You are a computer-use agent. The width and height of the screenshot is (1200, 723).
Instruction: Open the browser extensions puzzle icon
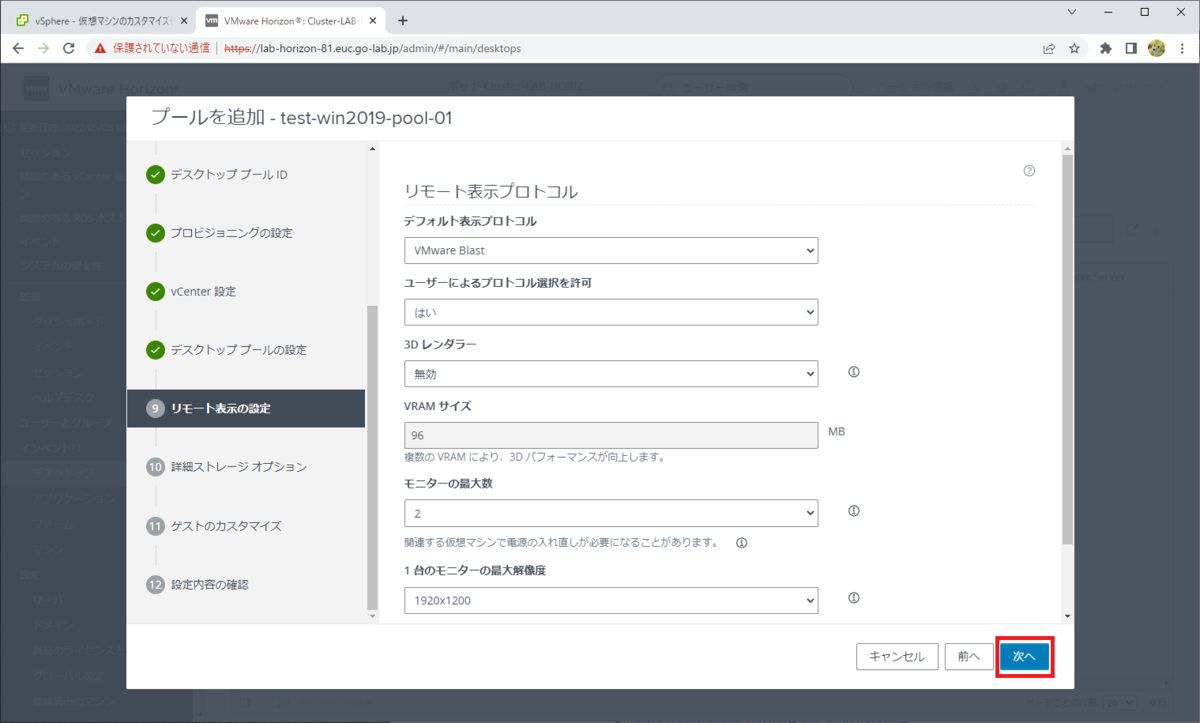[1106, 48]
